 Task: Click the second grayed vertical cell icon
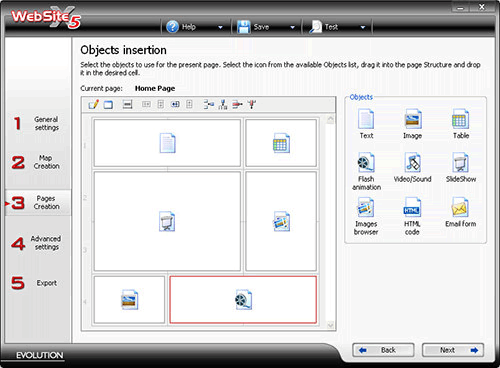189,104
